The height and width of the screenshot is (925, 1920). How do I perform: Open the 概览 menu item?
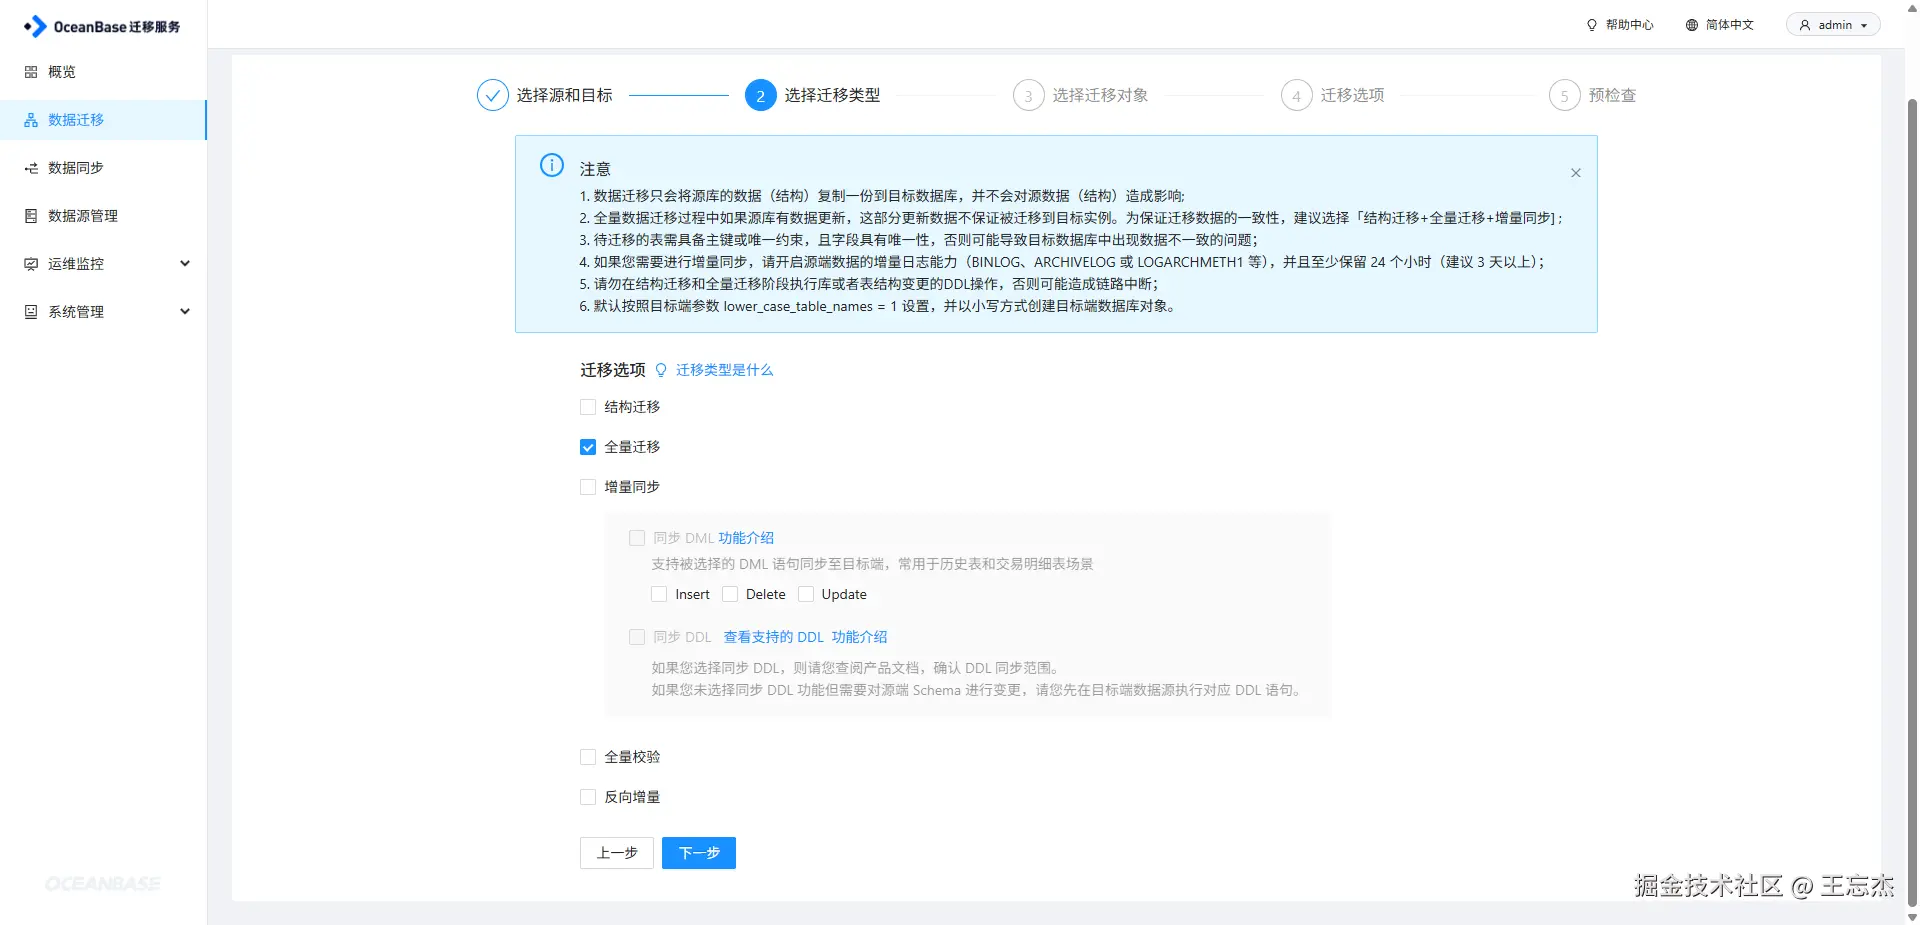103,72
